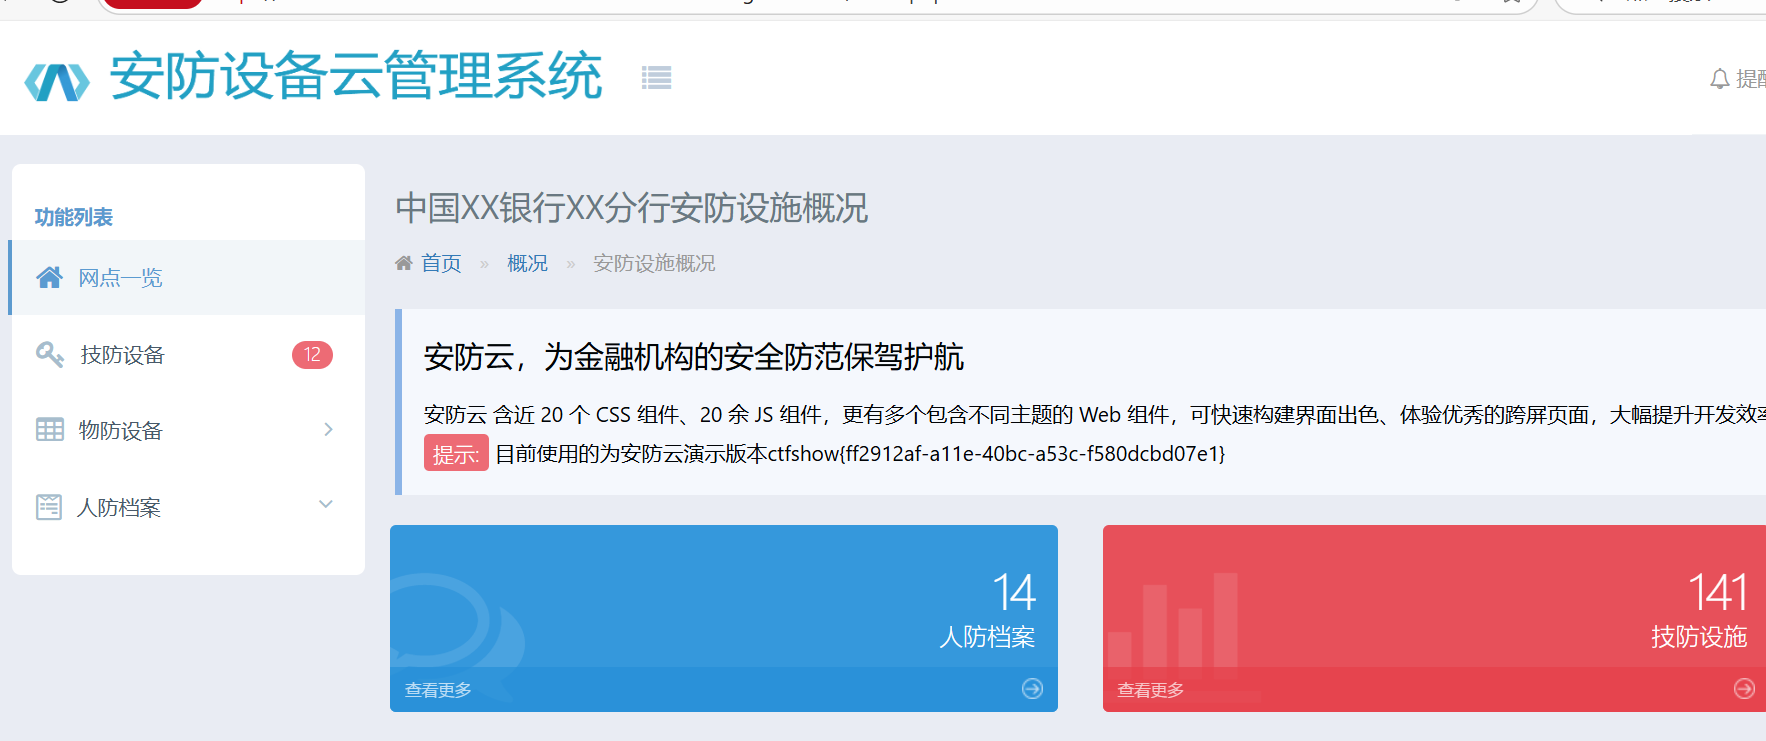Click 查看更多 on the 人防档案 card
Viewport: 1766px width, 741px height.
tap(438, 690)
